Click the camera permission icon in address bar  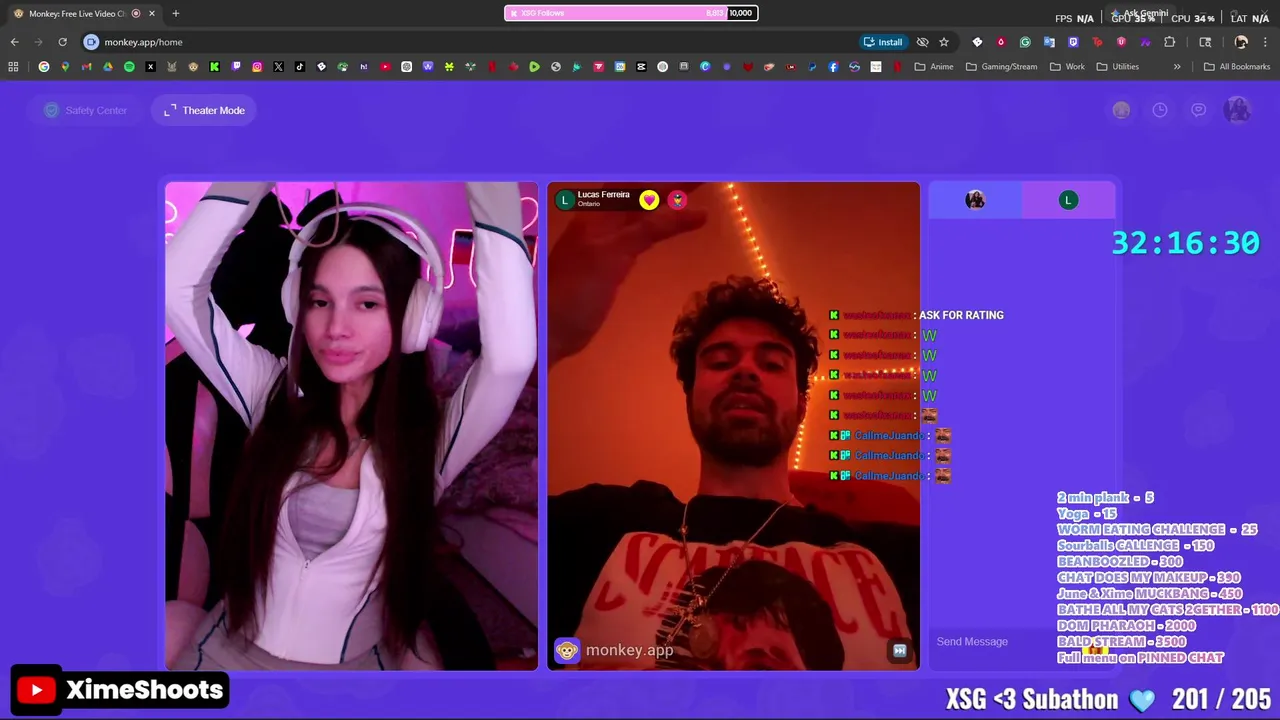(x=91, y=42)
